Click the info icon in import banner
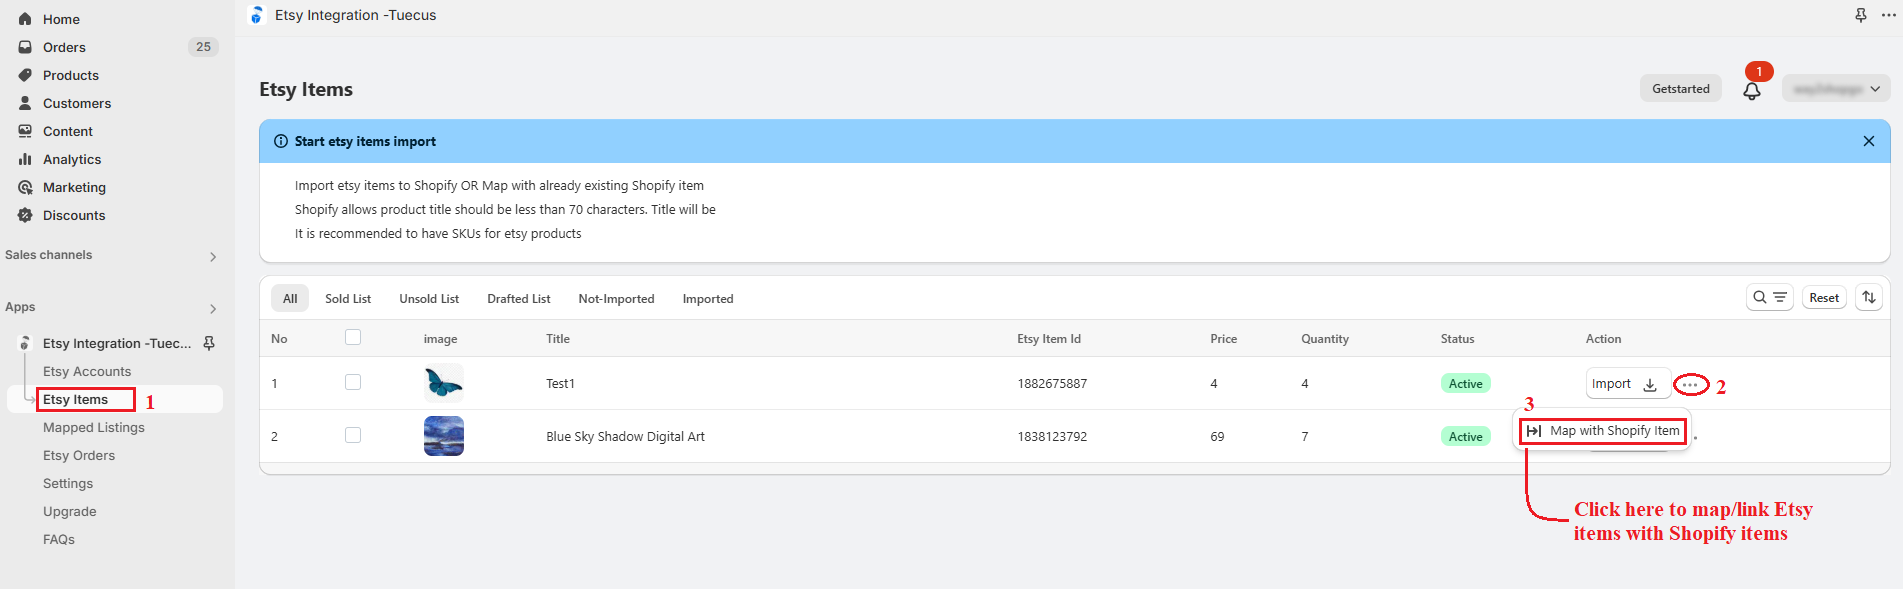This screenshot has width=1903, height=589. click(281, 141)
